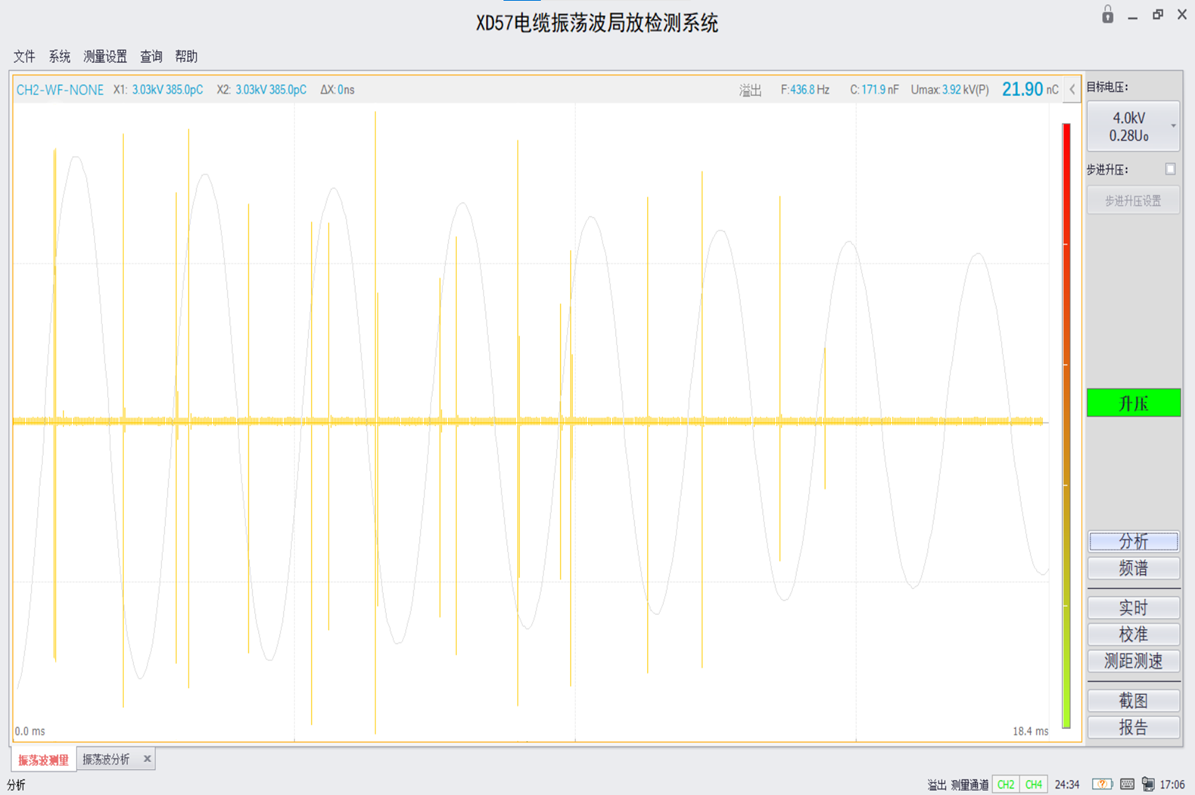
Task: Click the computer connection status icon
Action: pos(1148,785)
